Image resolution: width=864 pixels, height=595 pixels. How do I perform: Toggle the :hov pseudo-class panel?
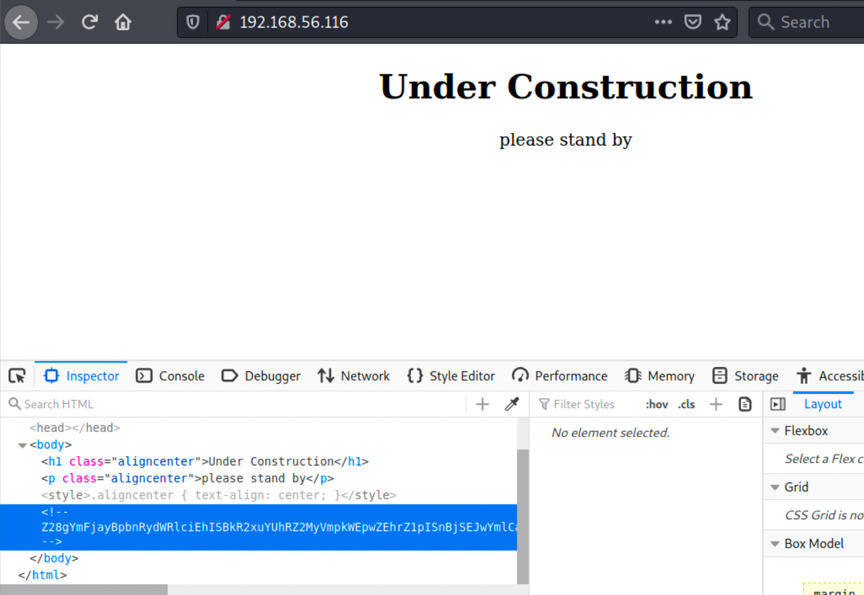656,404
